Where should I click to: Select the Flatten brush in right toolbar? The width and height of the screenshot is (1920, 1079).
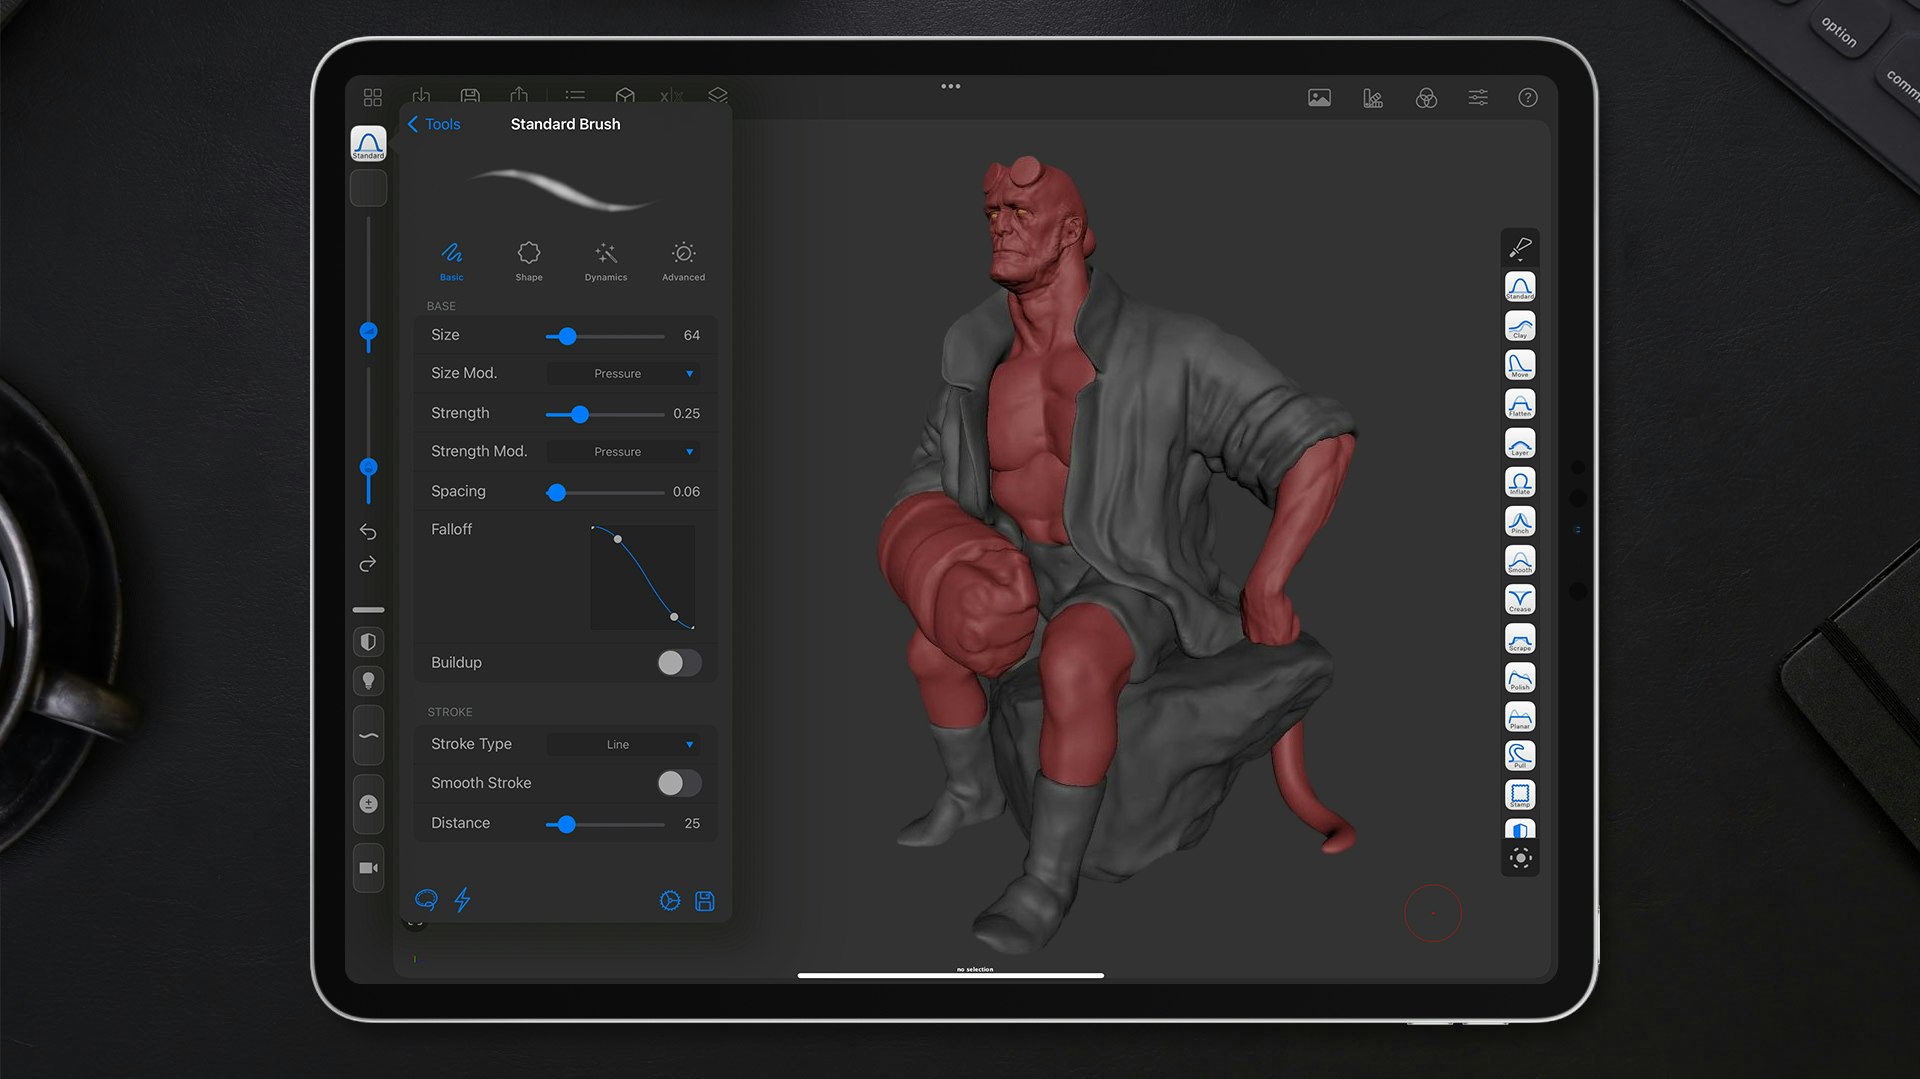coord(1520,404)
